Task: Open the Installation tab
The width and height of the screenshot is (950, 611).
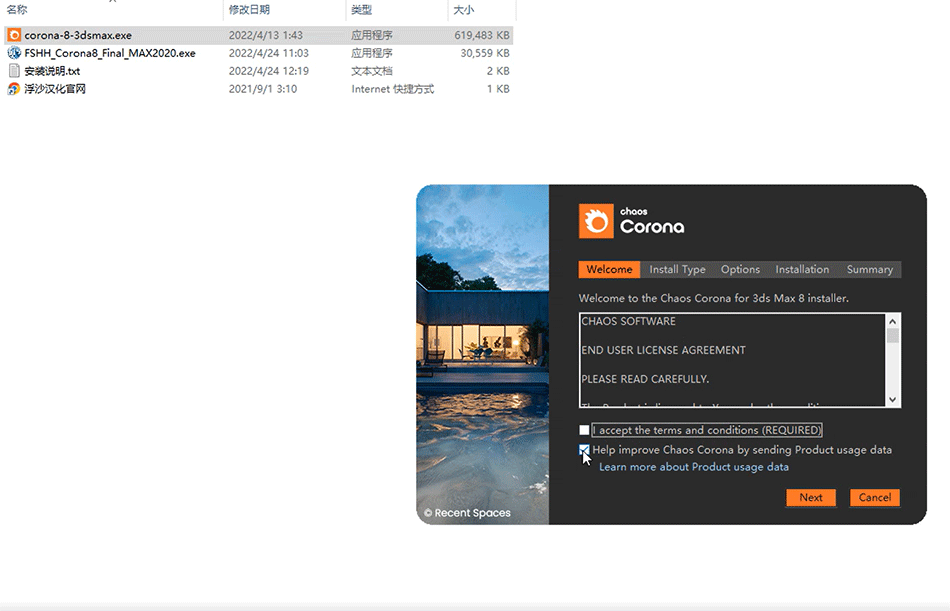Action: point(802,269)
